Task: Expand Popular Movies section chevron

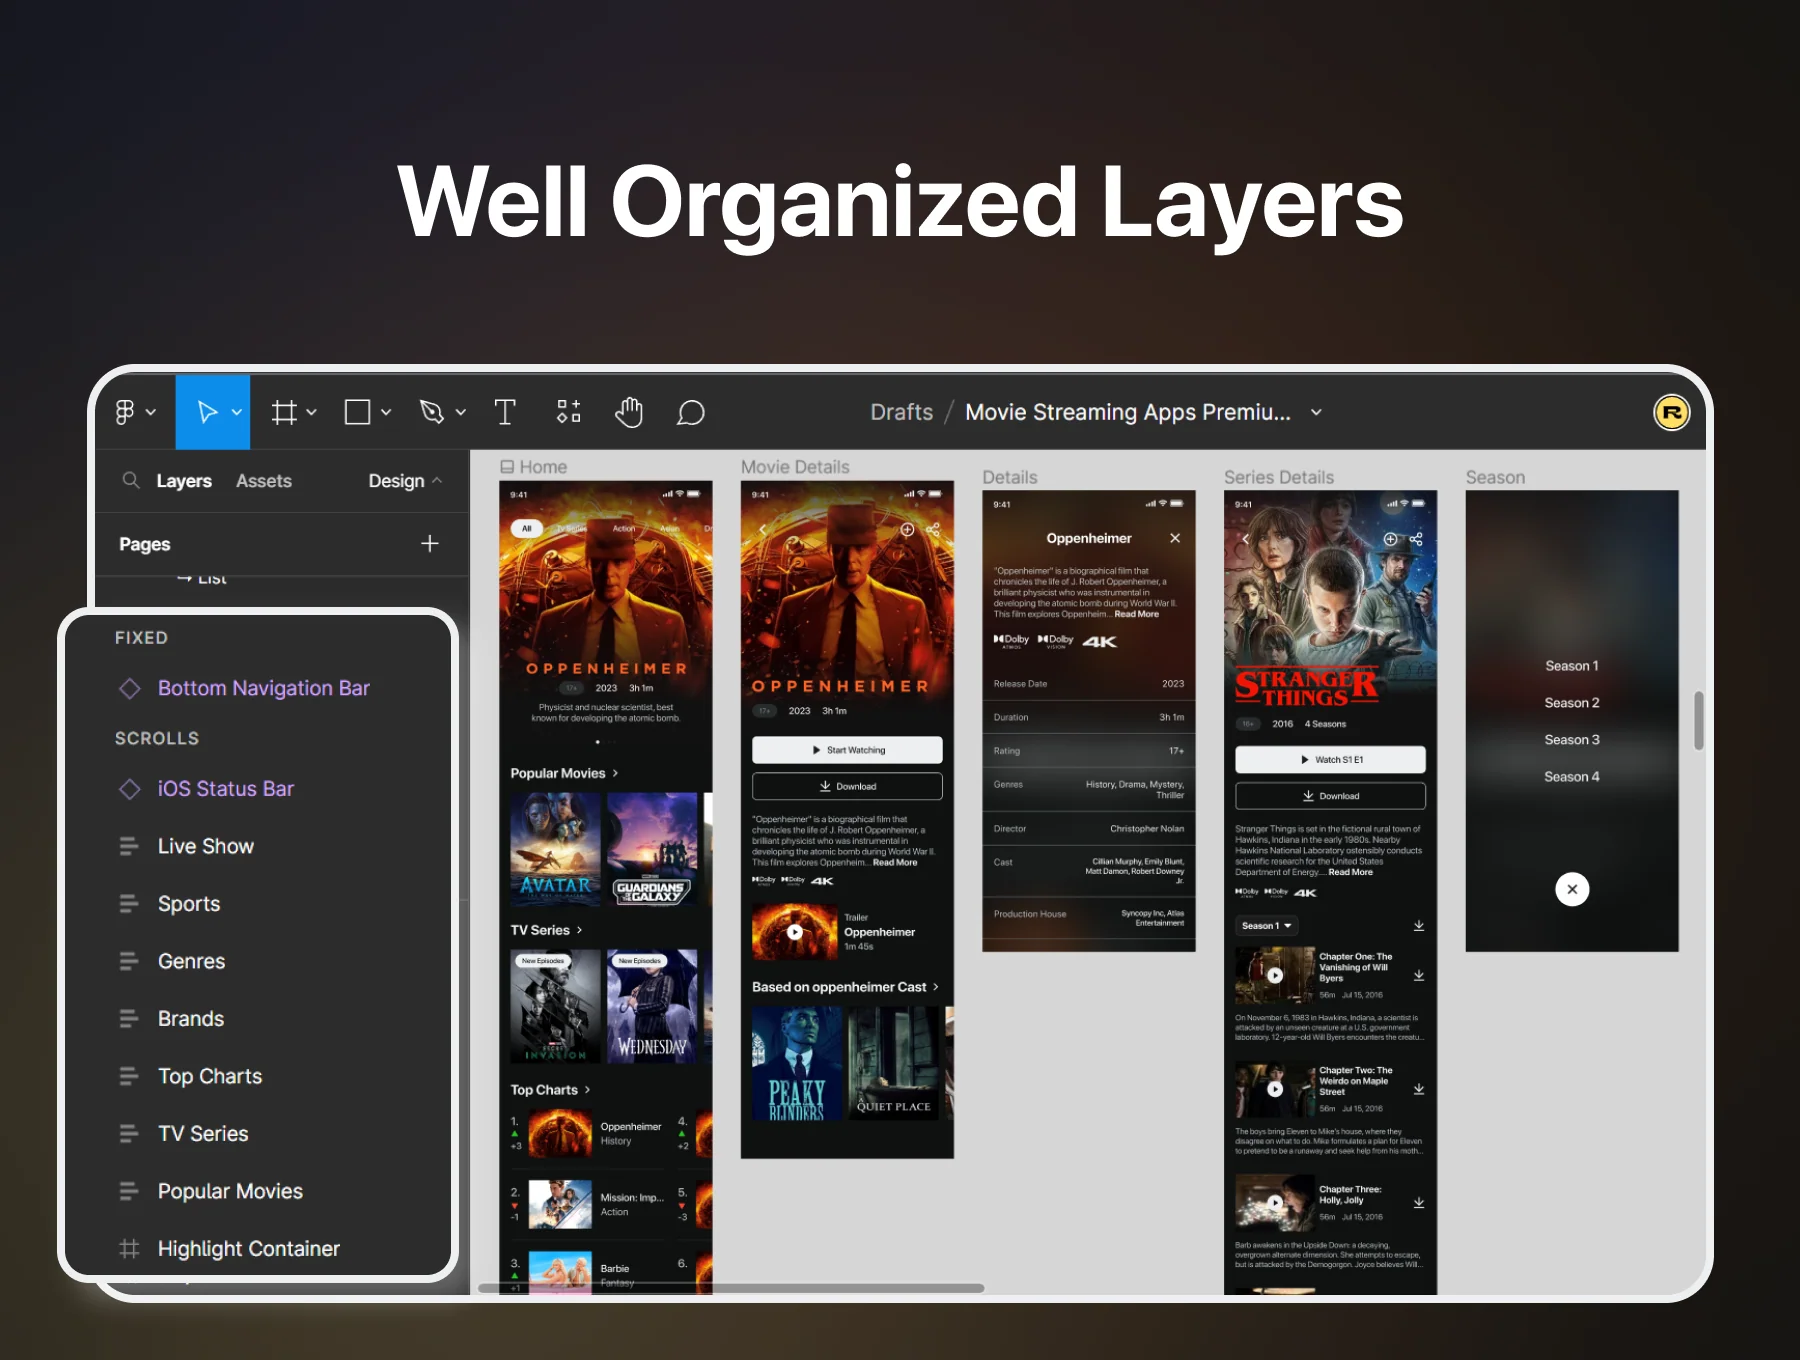Action: click(x=615, y=773)
